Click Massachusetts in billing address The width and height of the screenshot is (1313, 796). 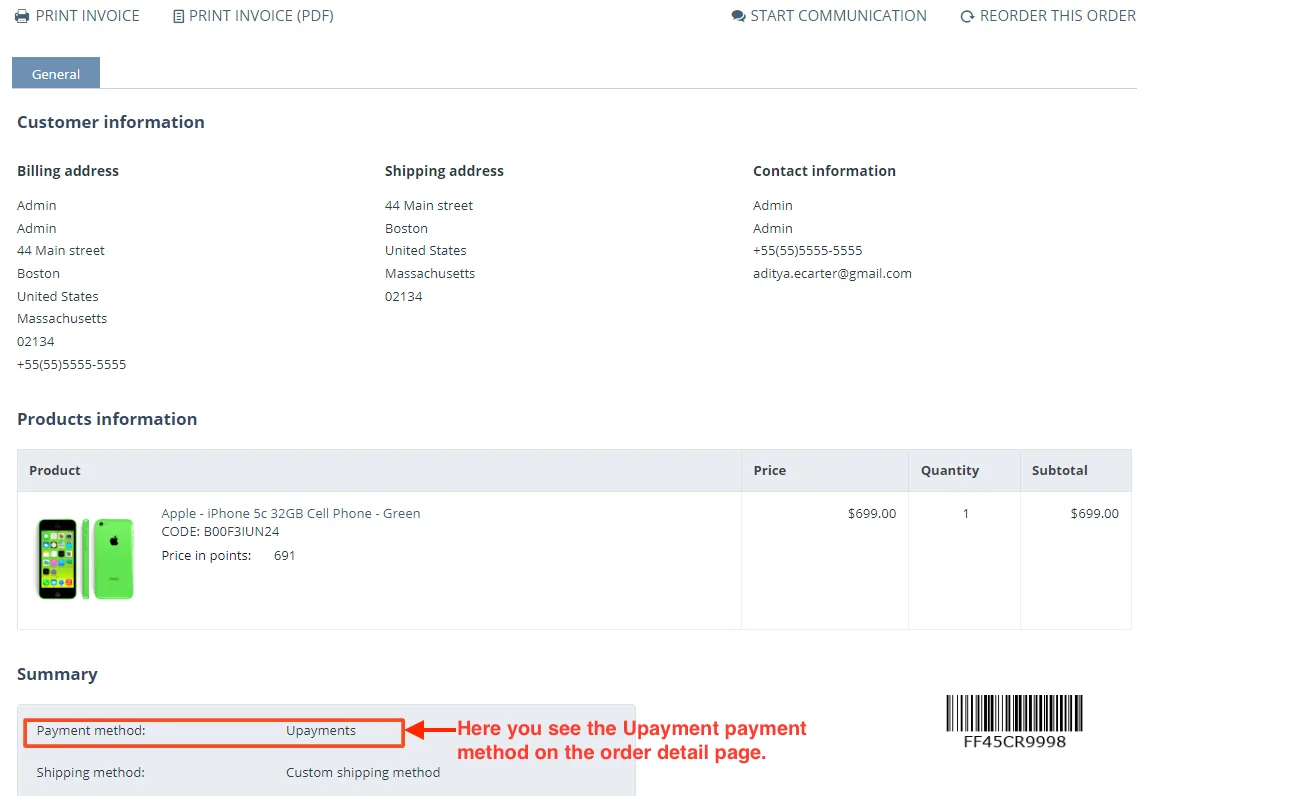[x=62, y=318]
